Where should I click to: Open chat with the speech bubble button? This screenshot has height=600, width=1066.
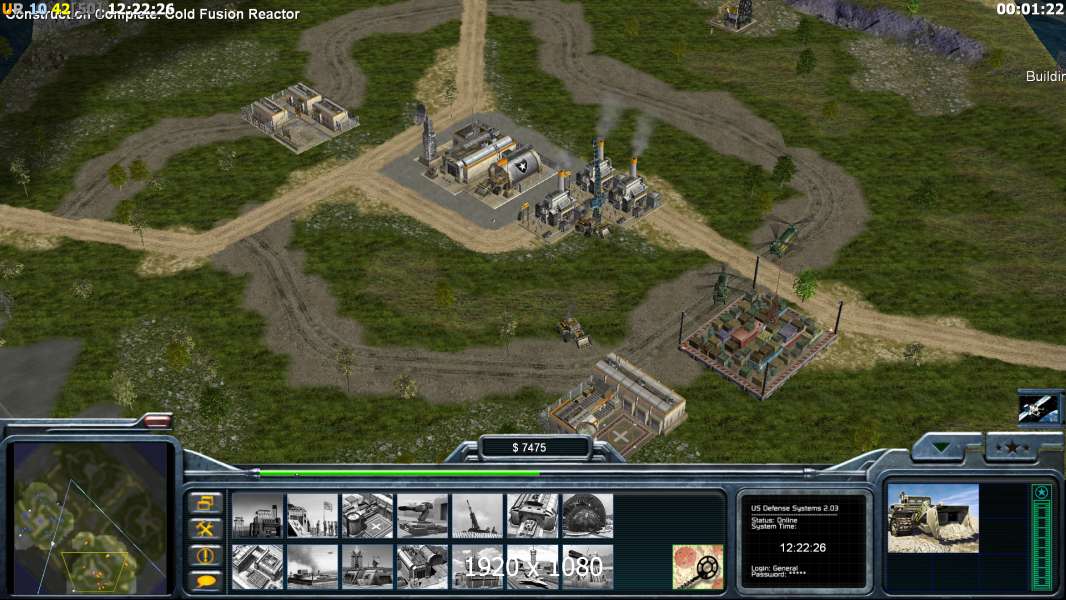click(205, 580)
